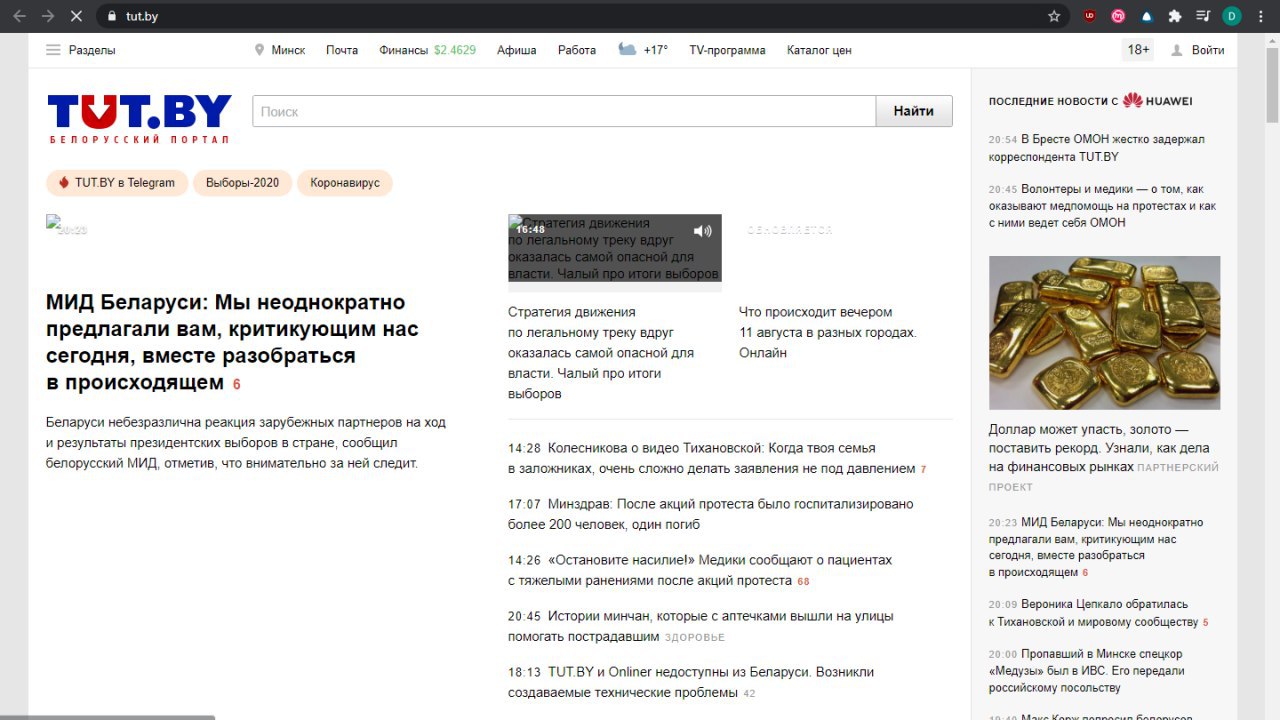
Task: Open the media control playlist icon
Action: pyautogui.click(x=1203, y=16)
